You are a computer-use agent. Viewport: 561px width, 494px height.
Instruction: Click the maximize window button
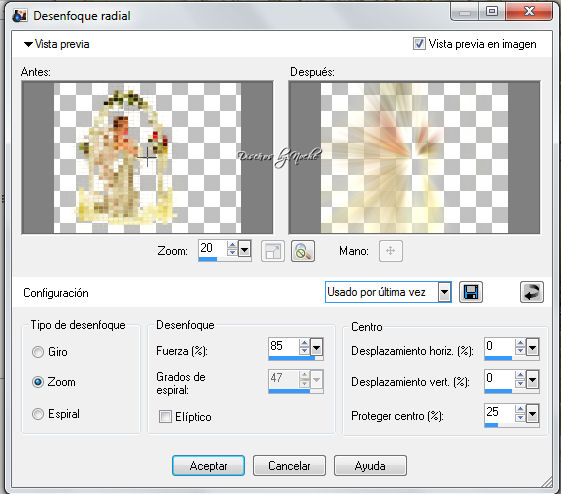492,11
